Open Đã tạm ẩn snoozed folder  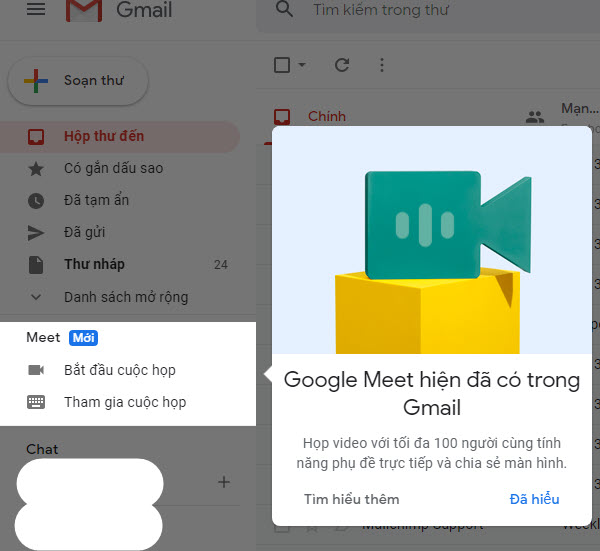96,200
